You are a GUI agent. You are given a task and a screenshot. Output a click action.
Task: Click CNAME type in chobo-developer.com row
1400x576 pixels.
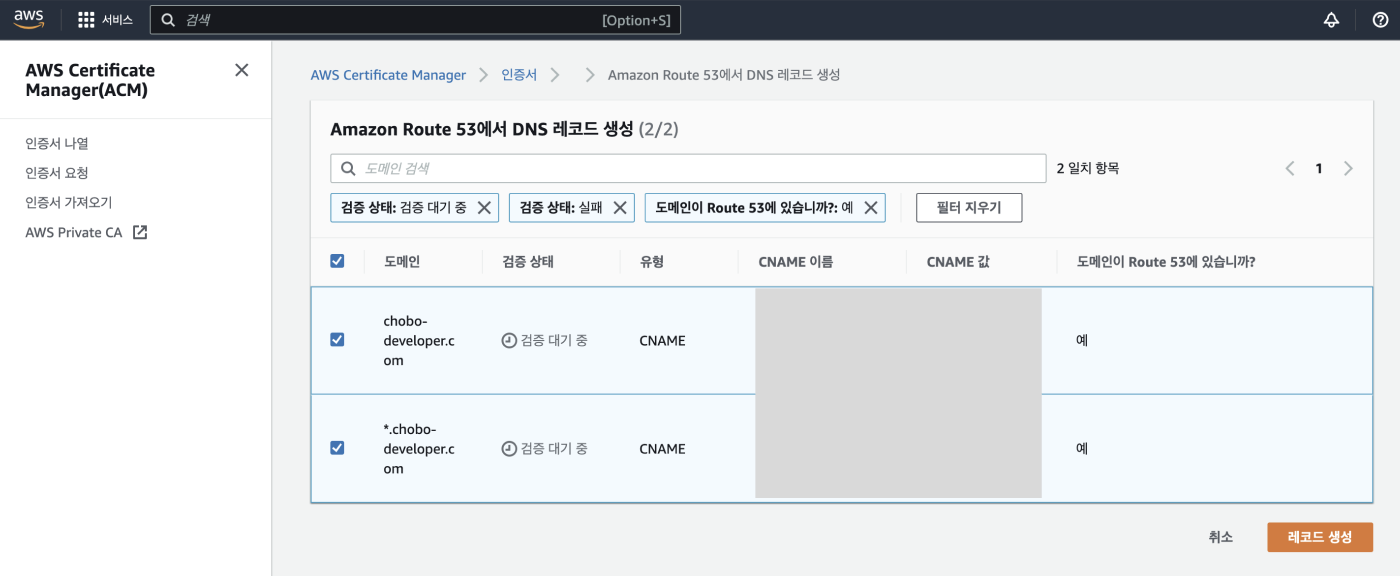click(663, 341)
